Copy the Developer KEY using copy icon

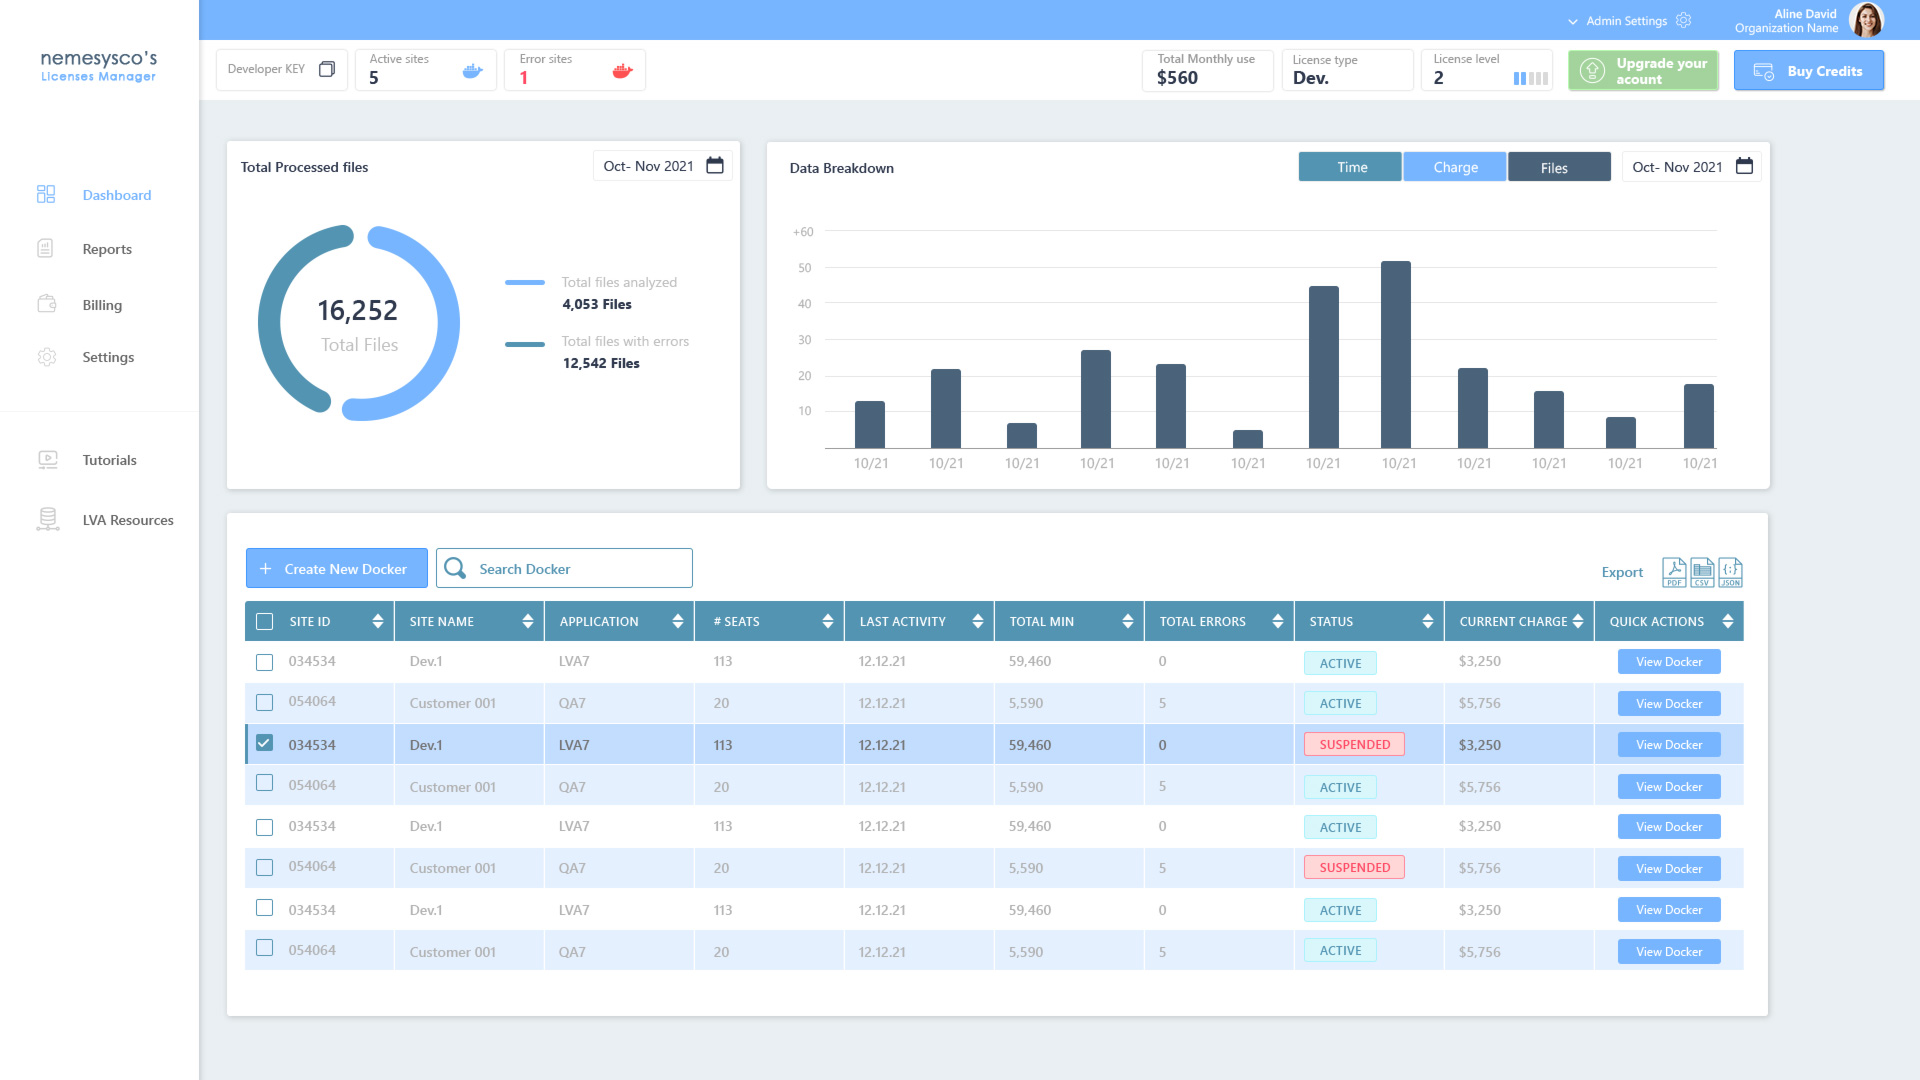(326, 69)
